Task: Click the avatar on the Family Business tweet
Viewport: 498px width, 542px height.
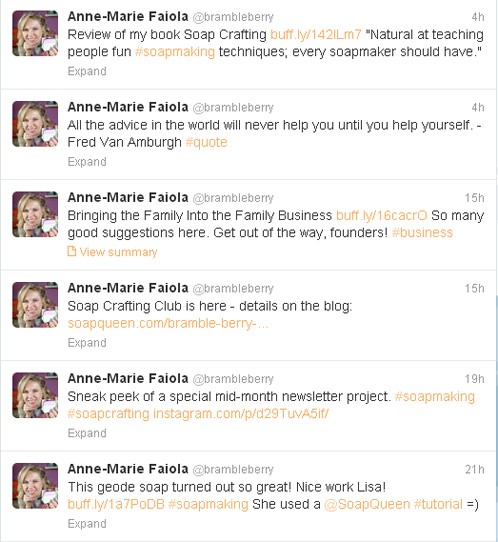Action: [35, 214]
